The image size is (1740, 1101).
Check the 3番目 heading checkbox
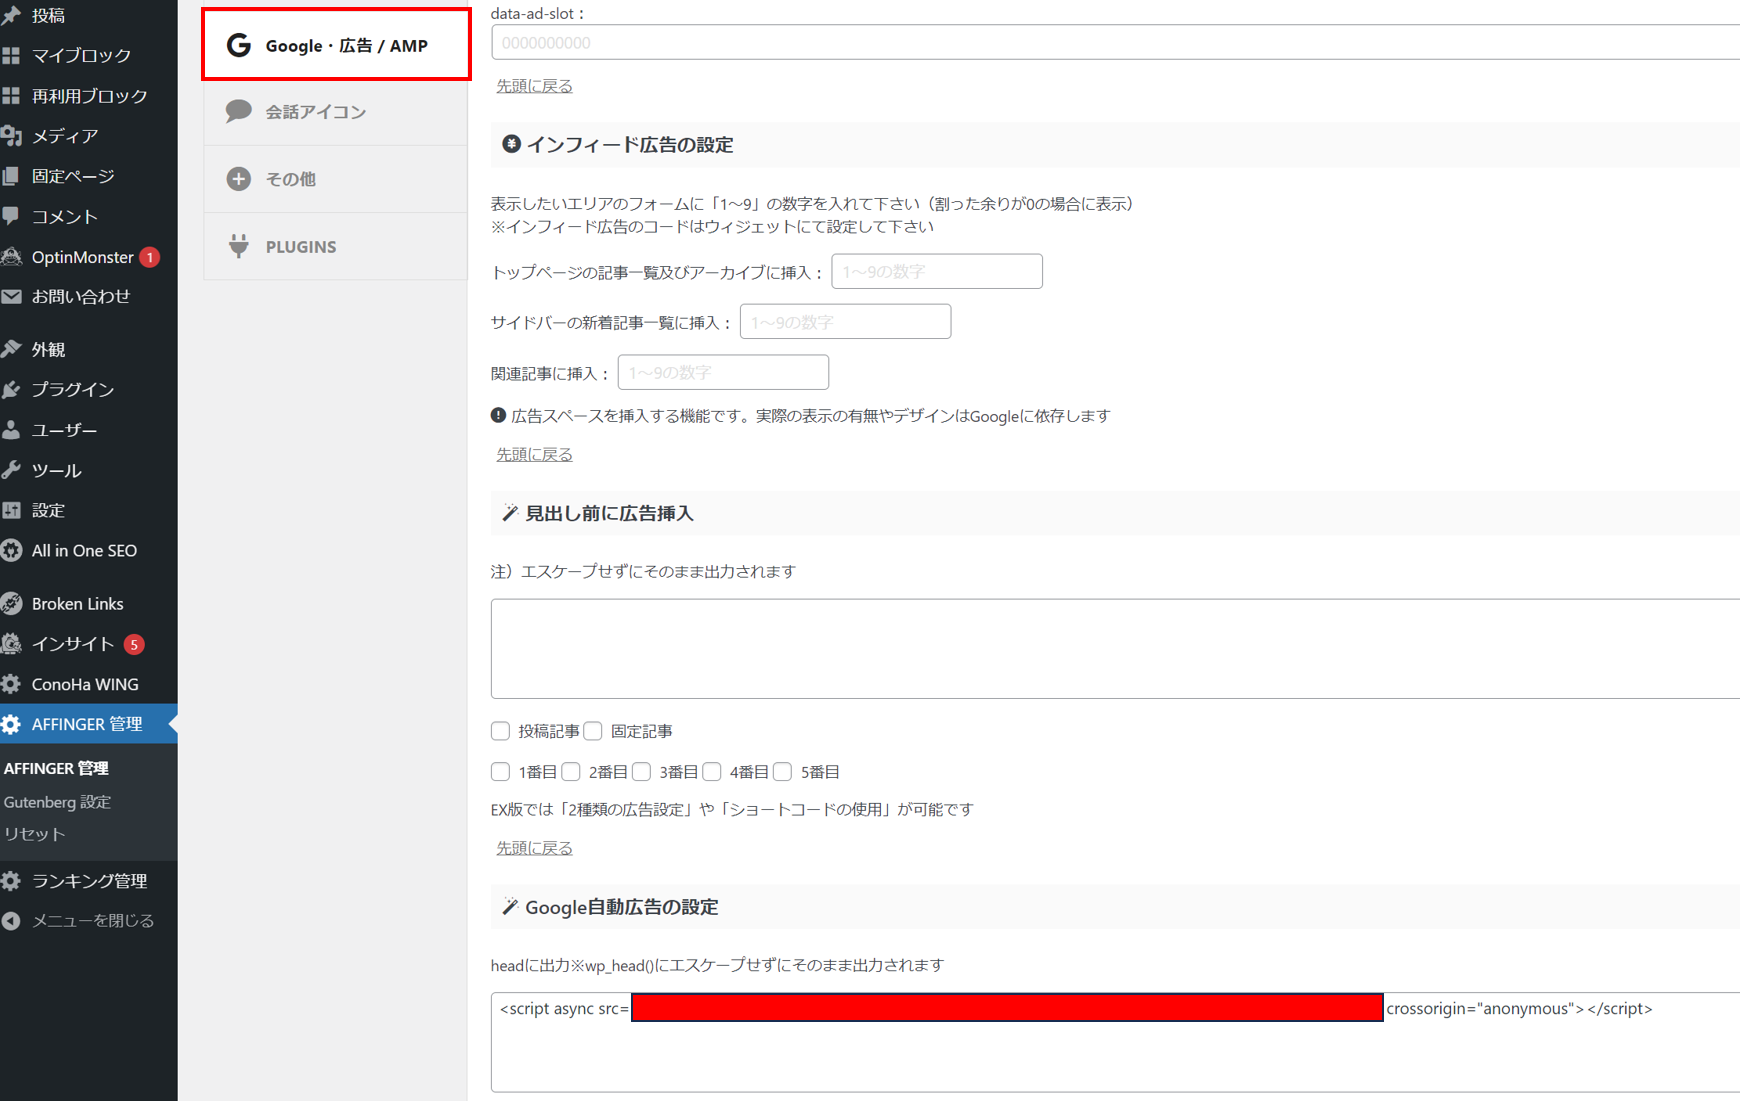click(641, 771)
